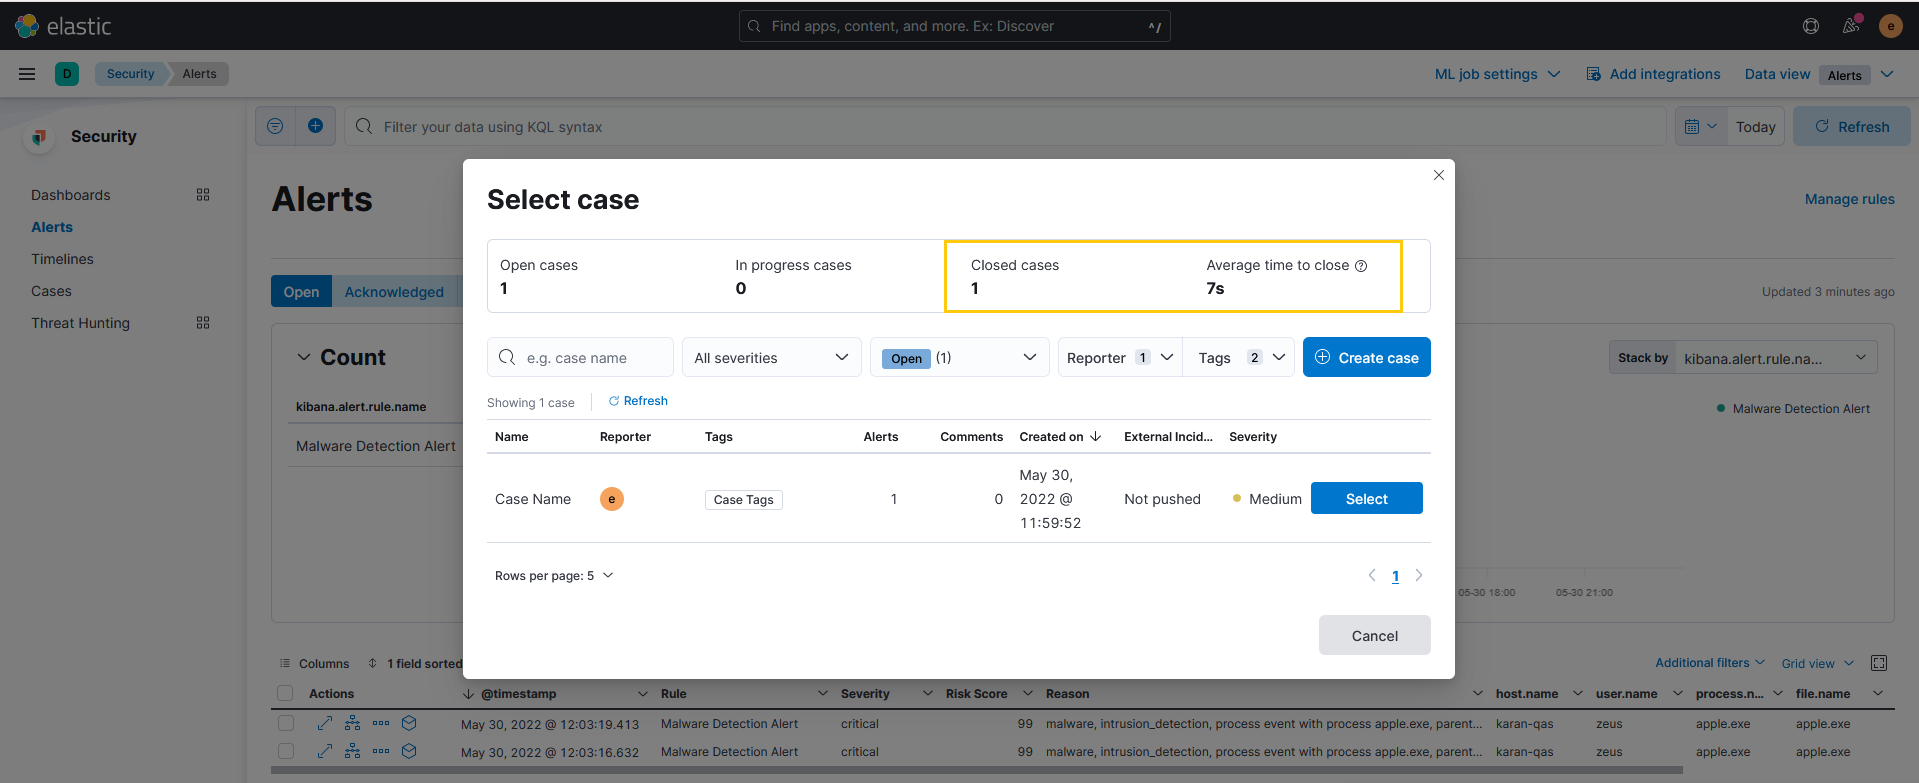Open the date quick menu calendar icon
The height and width of the screenshot is (783, 1919).
1701,127
